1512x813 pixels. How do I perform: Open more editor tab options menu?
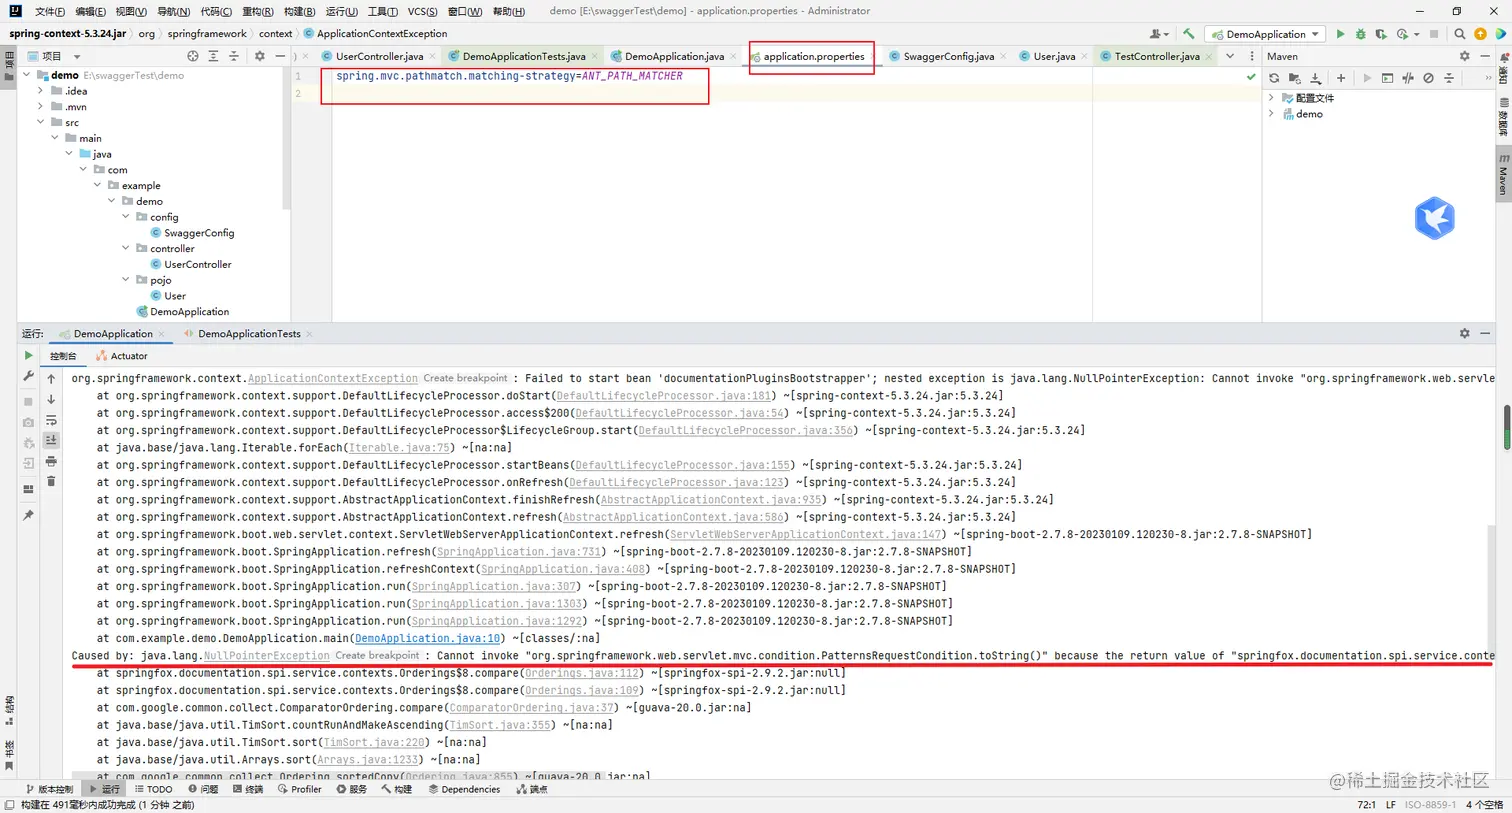(1251, 56)
